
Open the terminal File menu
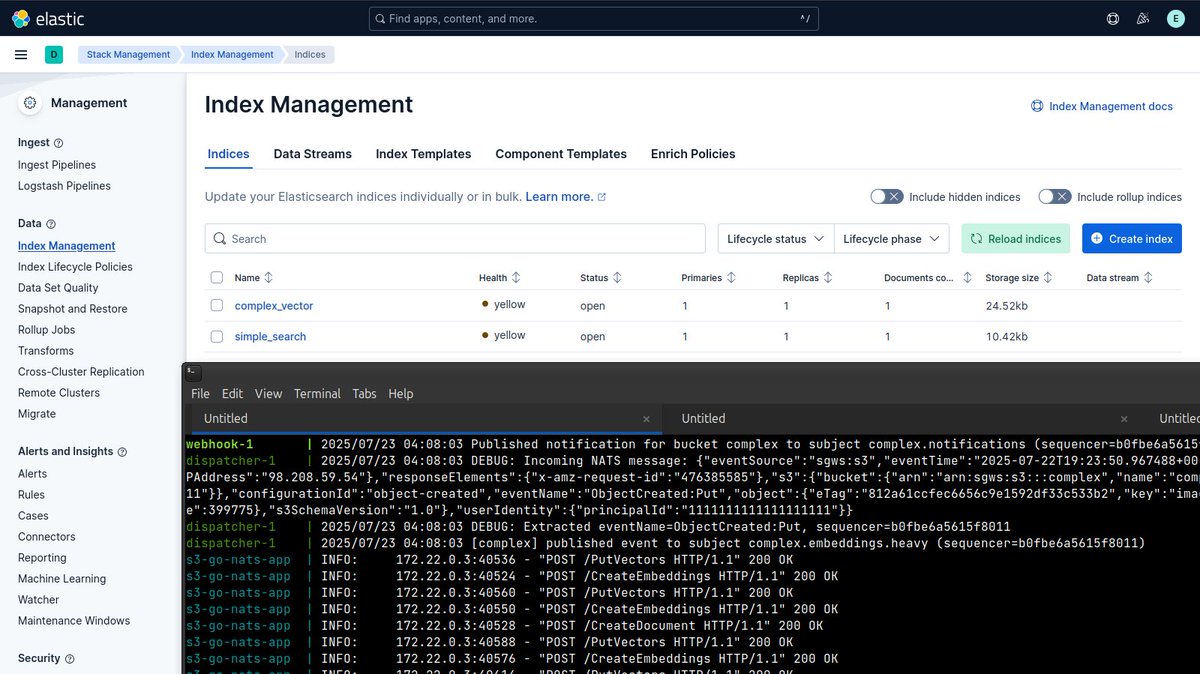click(200, 394)
